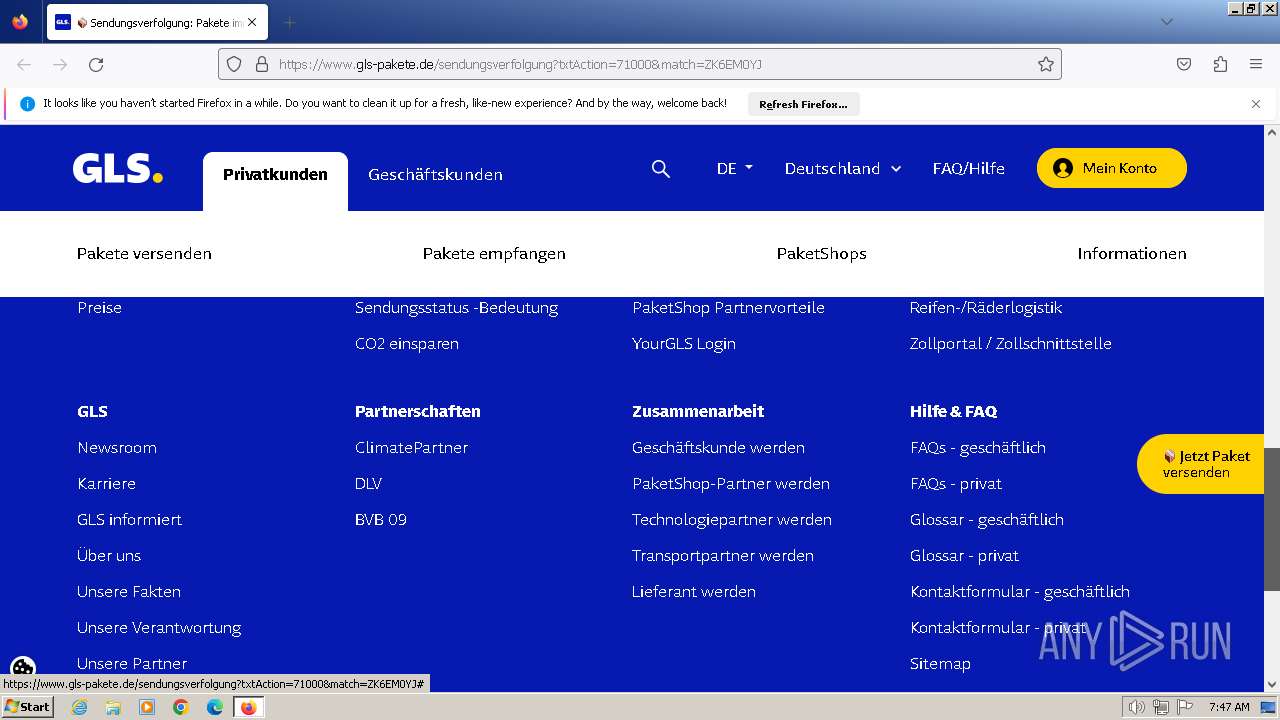Viewport: 1280px width, 720px height.
Task: Open the Newsroom footer link
Action: (117, 448)
